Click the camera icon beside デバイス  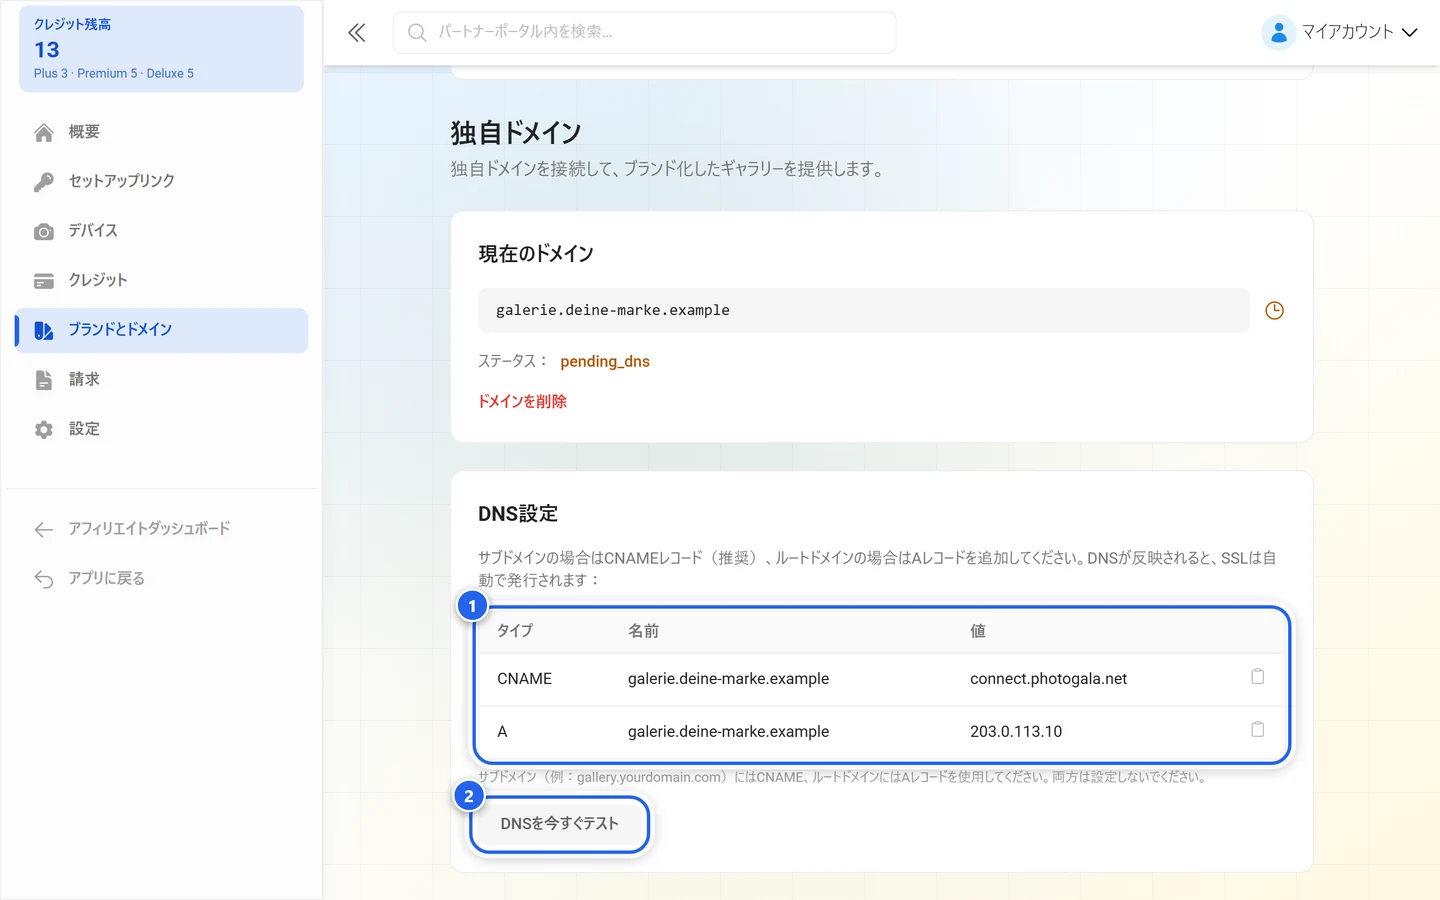click(x=44, y=232)
